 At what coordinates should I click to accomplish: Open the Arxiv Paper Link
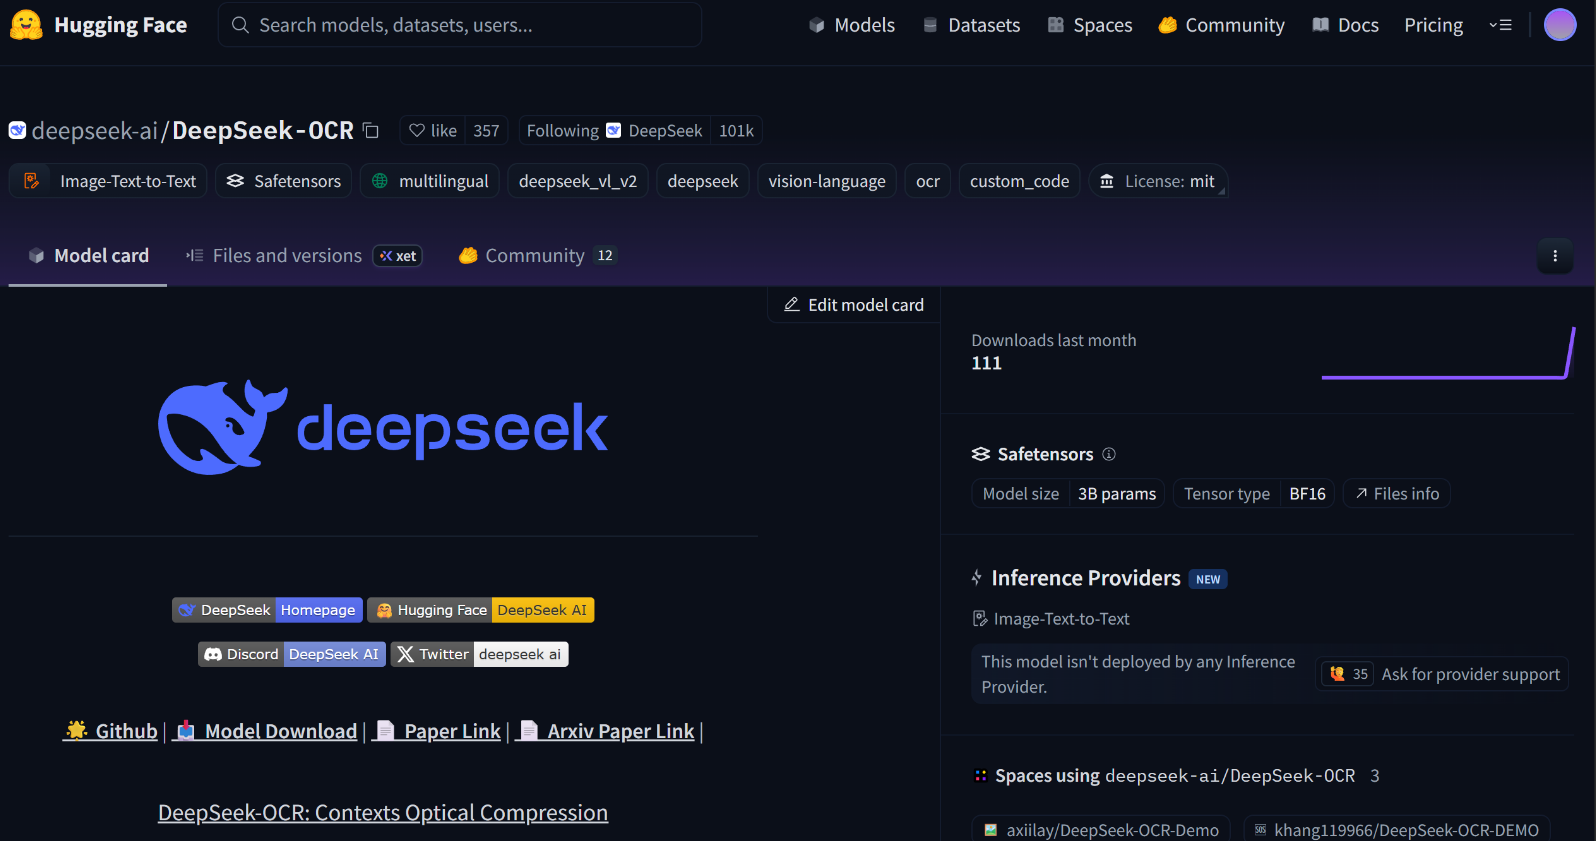[620, 731]
